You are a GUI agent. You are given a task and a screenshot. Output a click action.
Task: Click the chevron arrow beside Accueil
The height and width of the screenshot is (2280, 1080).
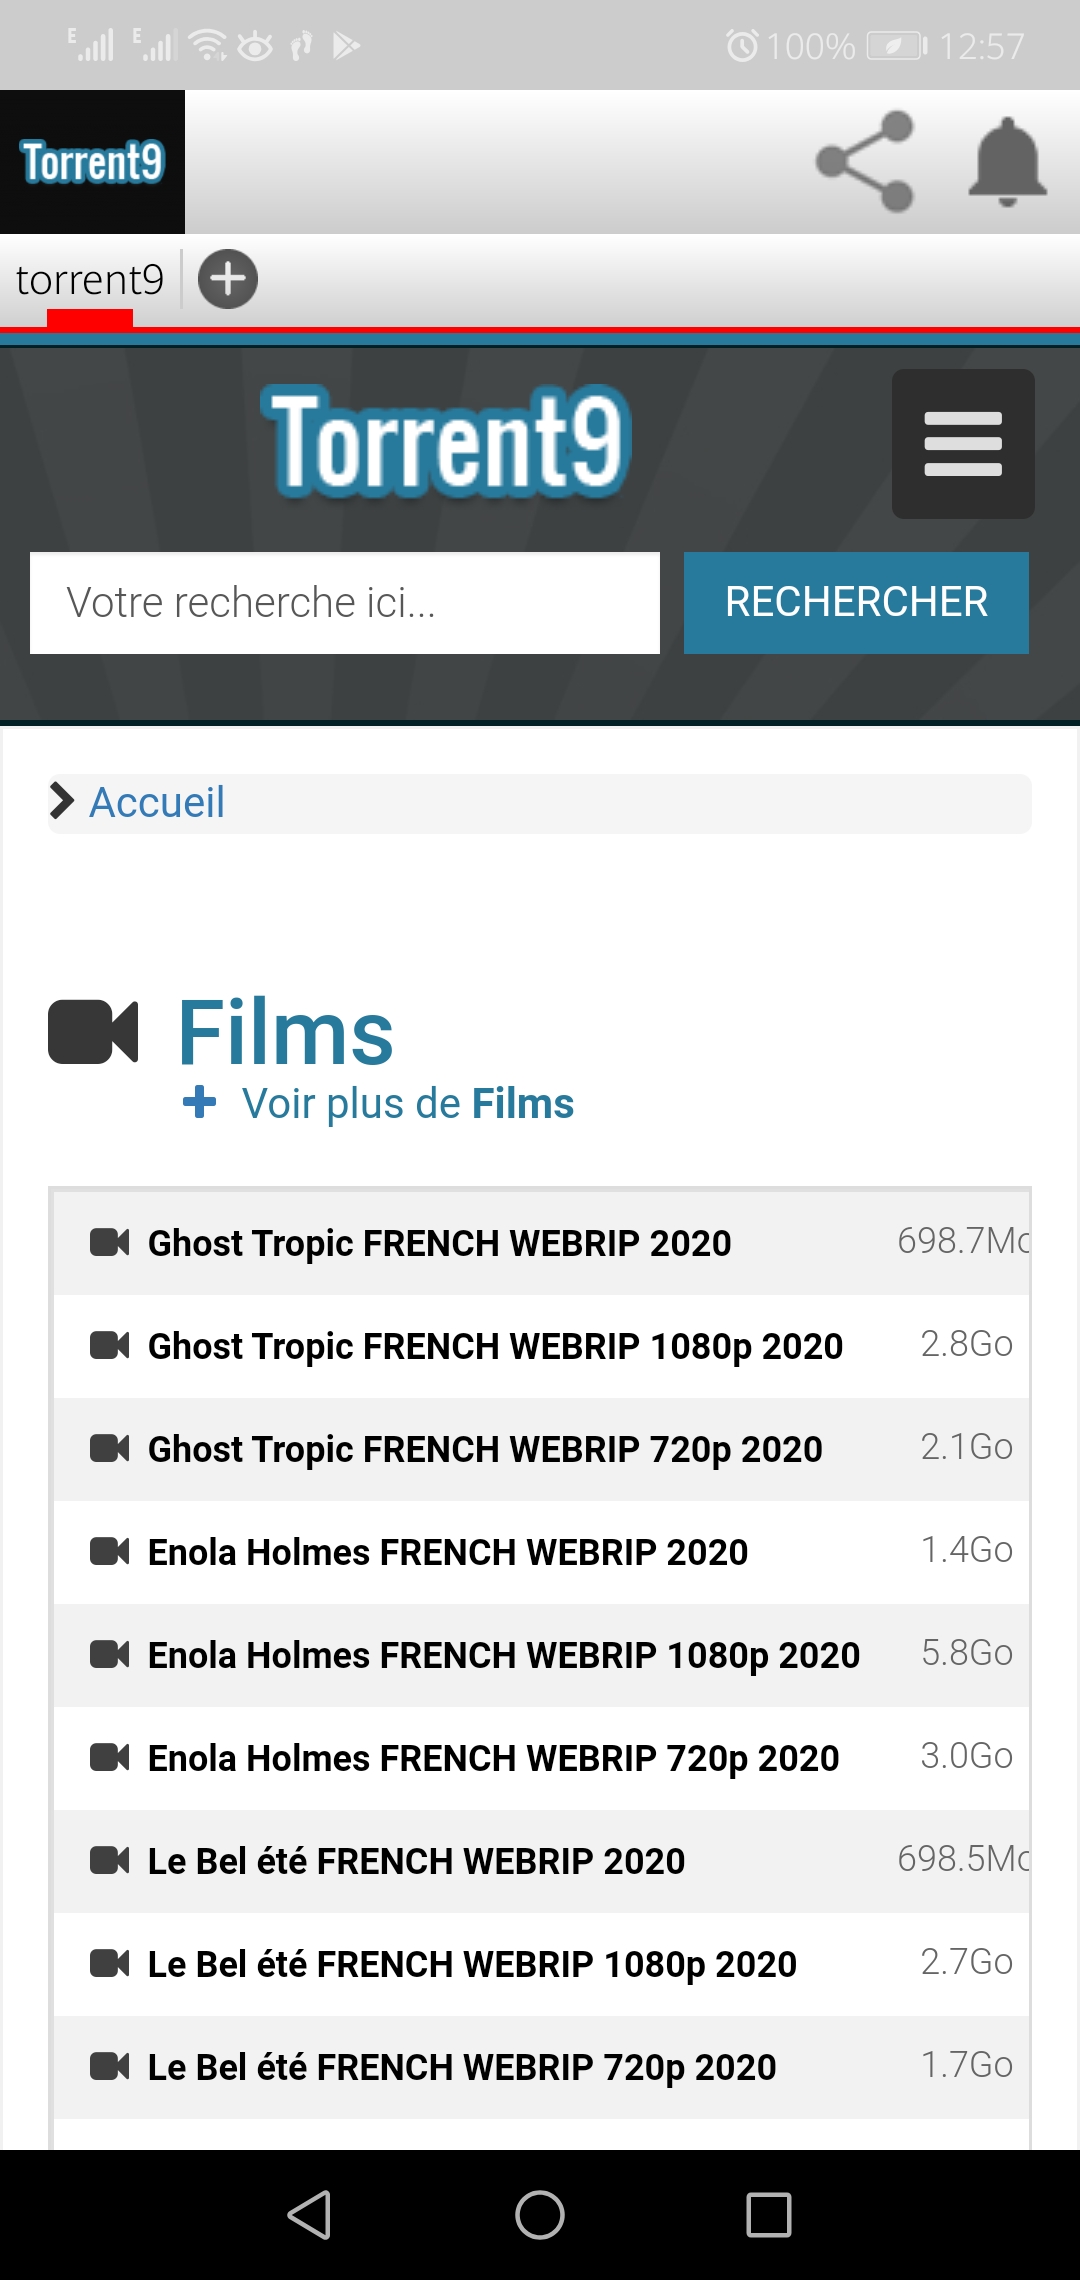(x=62, y=801)
